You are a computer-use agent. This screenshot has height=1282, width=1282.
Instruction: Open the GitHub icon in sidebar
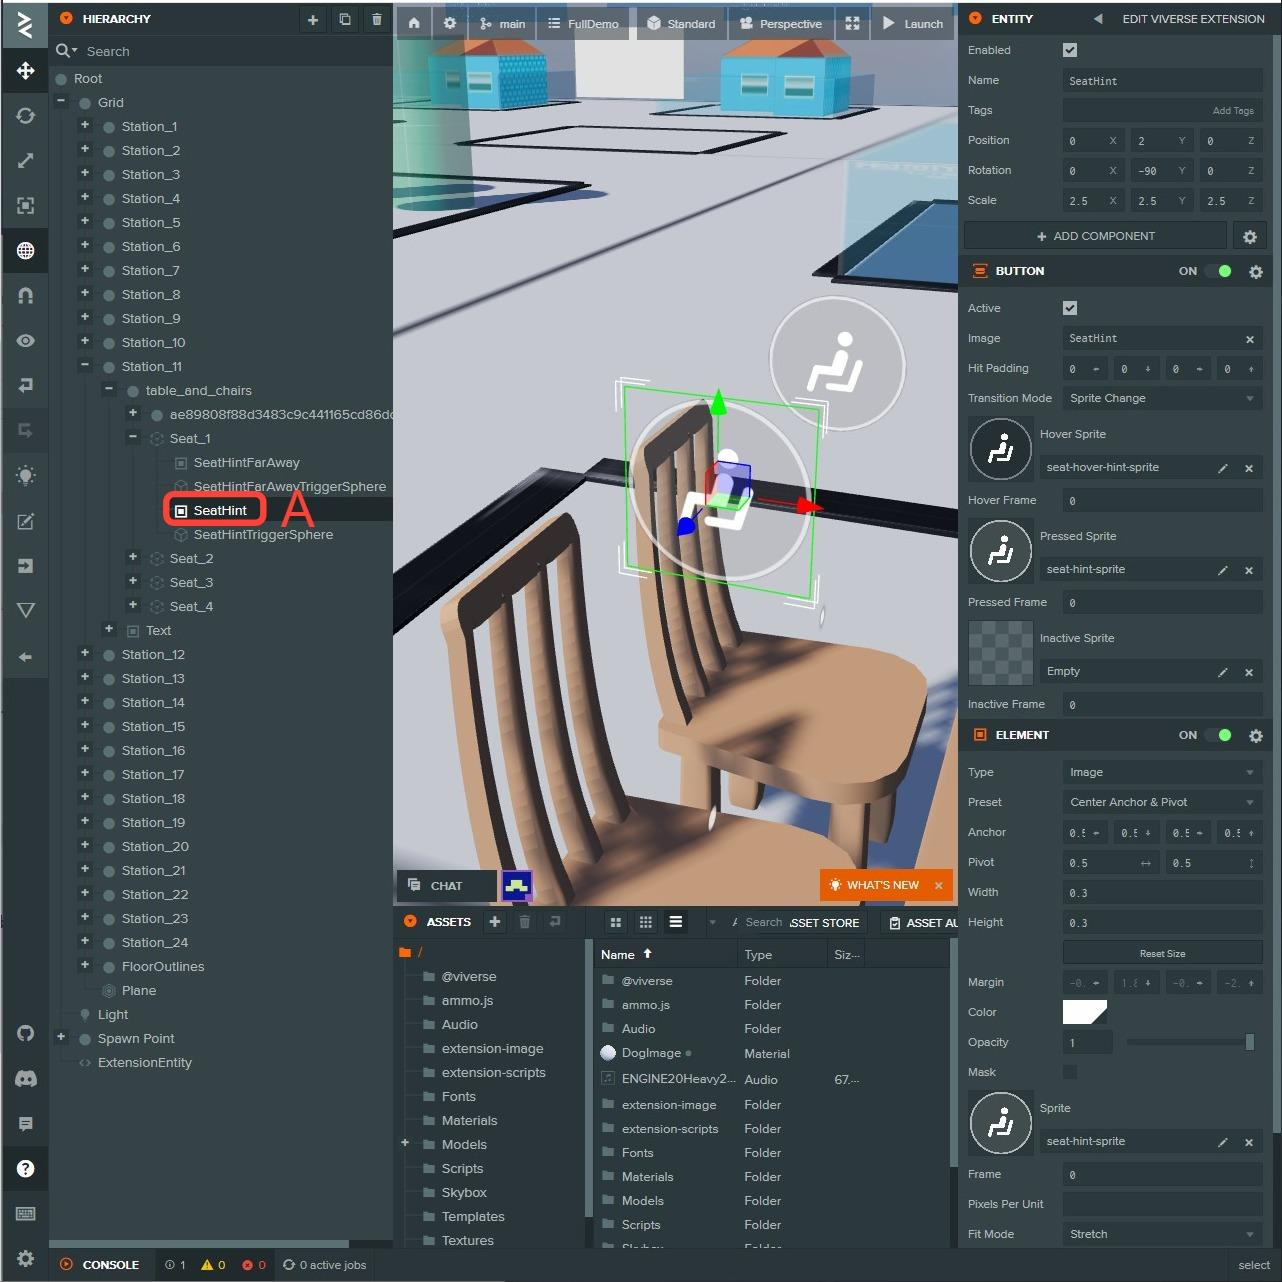tap(26, 1034)
